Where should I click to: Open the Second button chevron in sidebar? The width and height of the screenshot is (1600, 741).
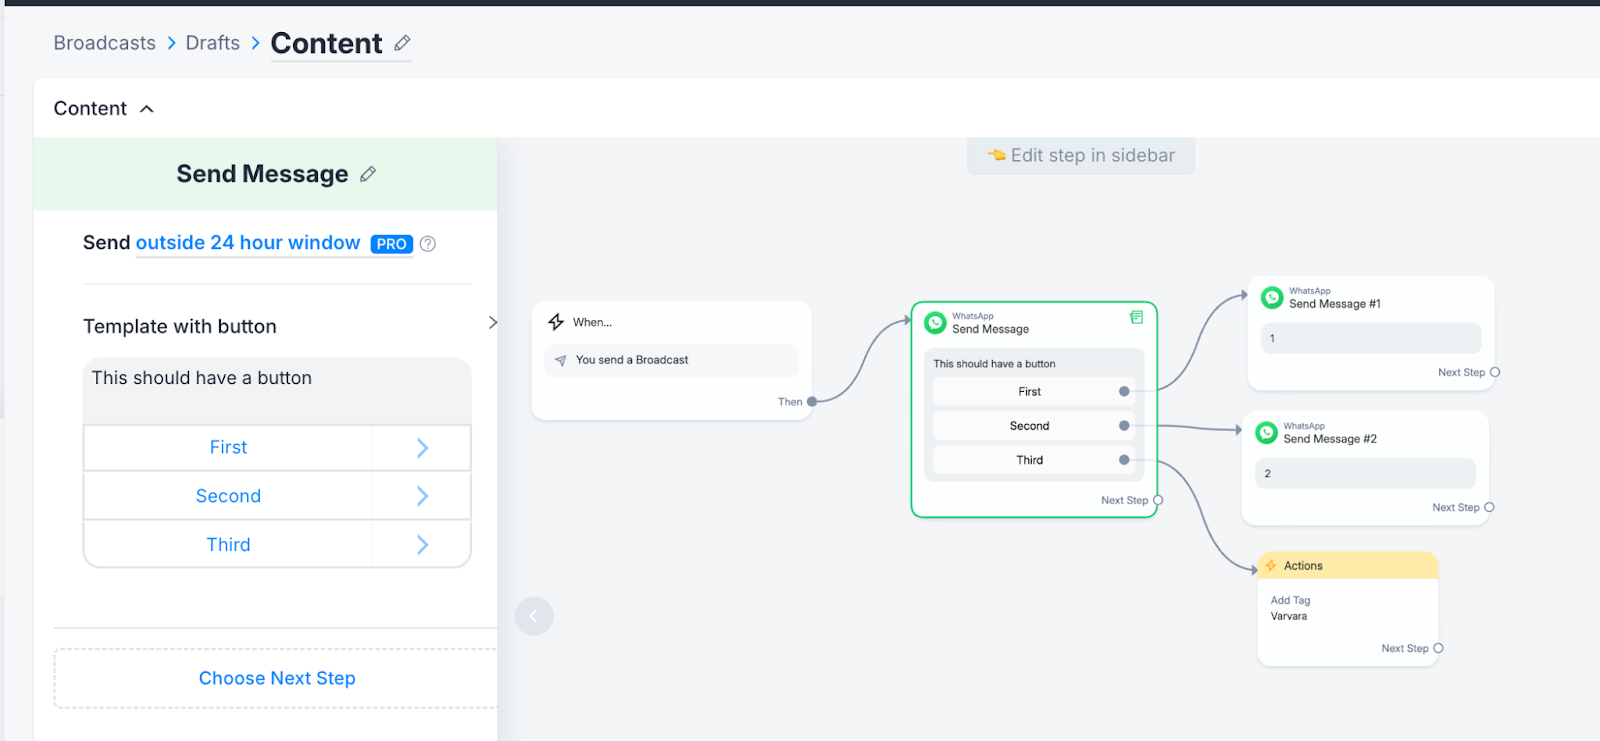[x=422, y=497]
